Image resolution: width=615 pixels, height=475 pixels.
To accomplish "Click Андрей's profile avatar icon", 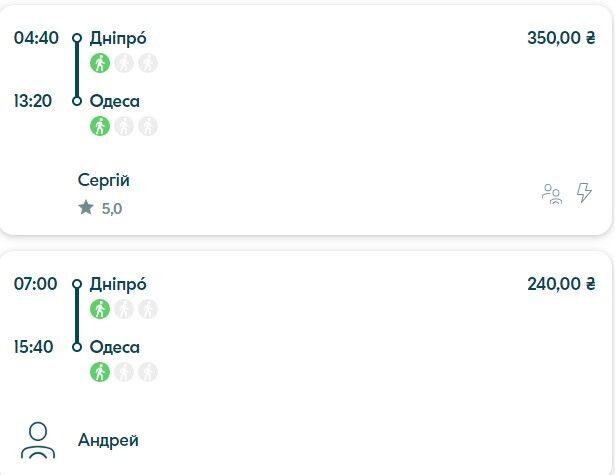I will (x=38, y=440).
